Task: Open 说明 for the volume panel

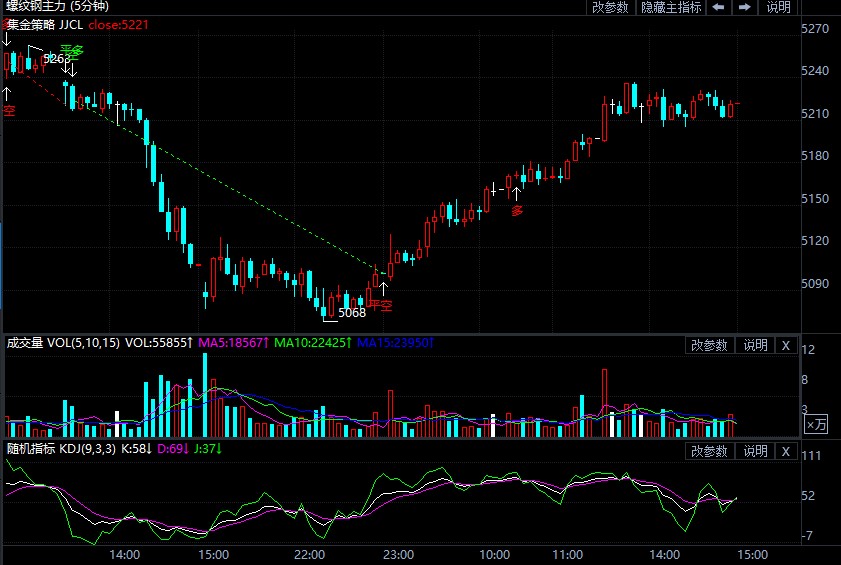Action: (754, 345)
